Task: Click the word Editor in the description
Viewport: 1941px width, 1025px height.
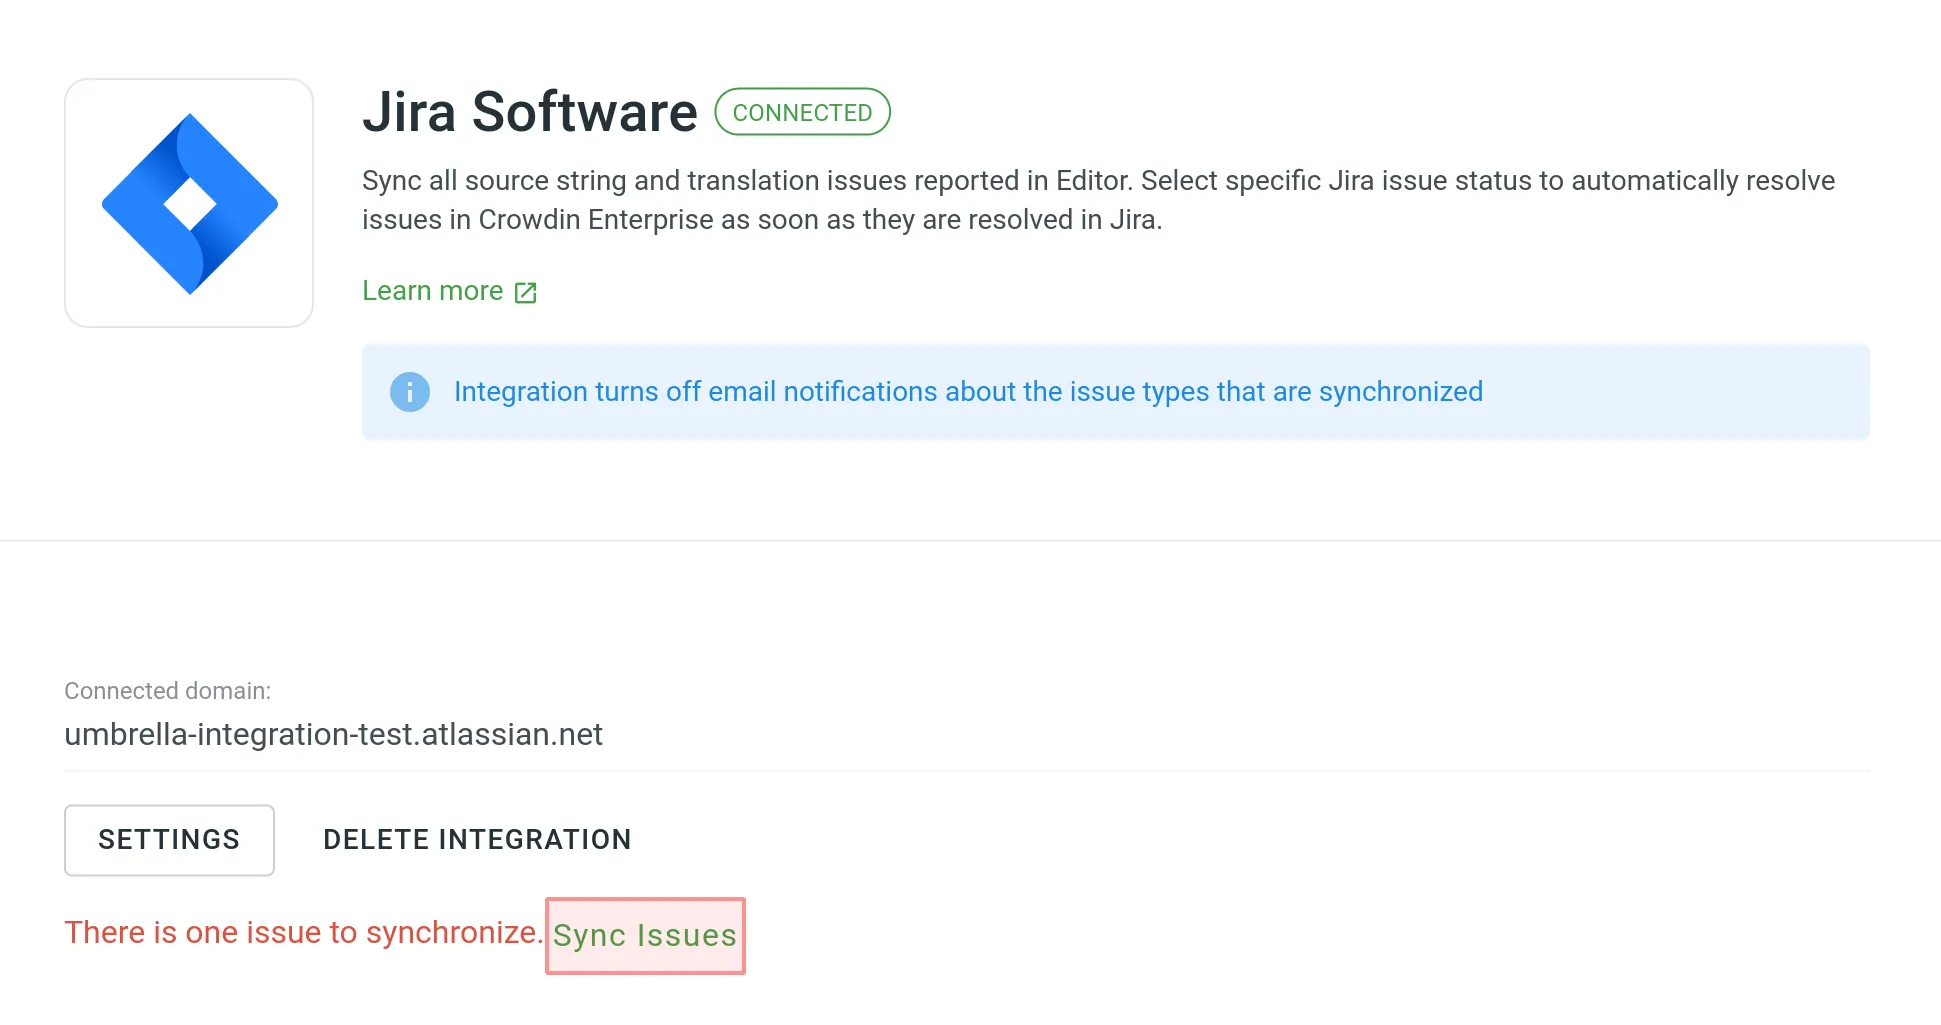Action: [x=1093, y=181]
